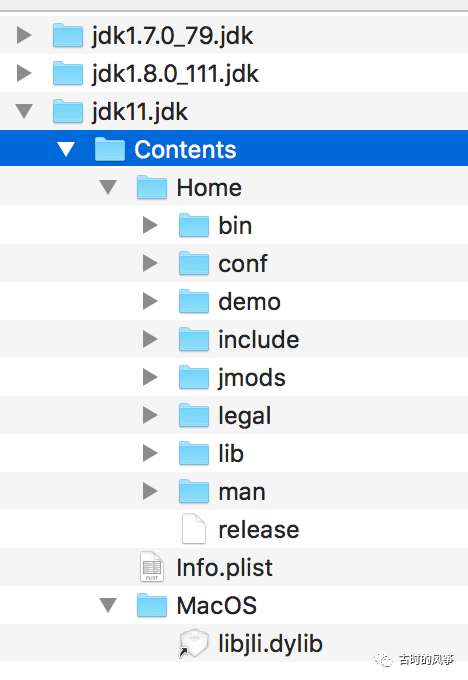Click the jdk1.7.0_79.jdk folder icon
This screenshot has width=468, height=680.
click(68, 35)
